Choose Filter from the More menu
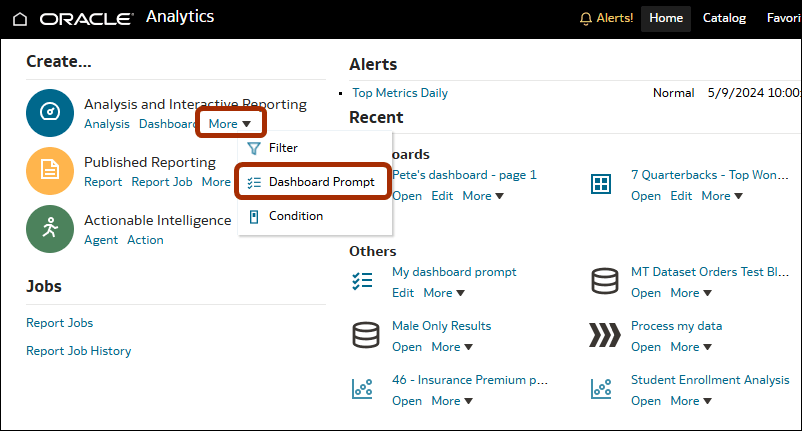Image resolution: width=802 pixels, height=431 pixels. [315, 148]
